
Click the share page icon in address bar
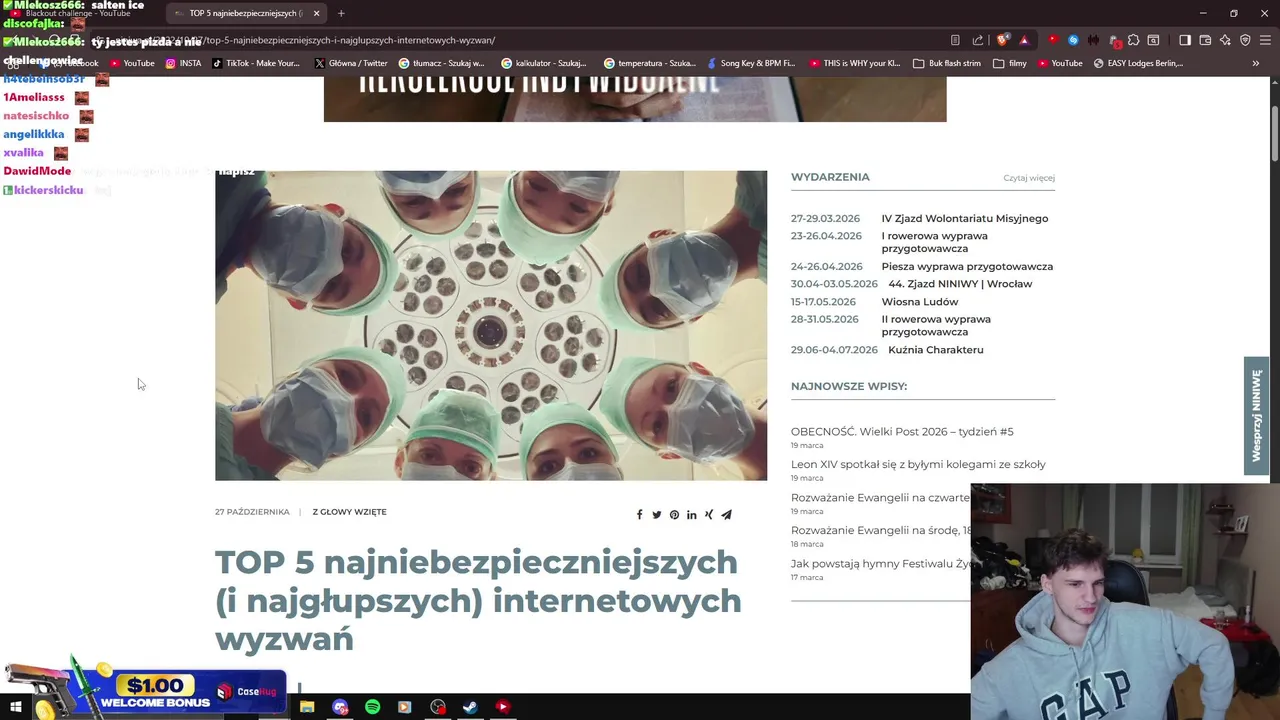click(x=978, y=40)
